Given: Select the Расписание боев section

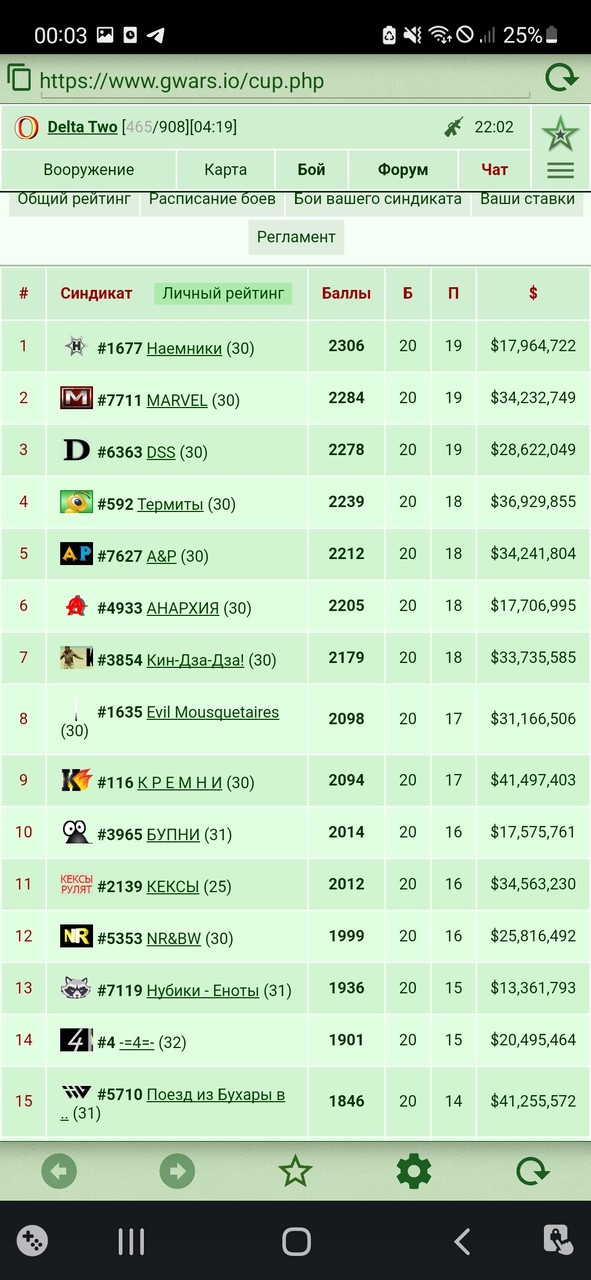Looking at the screenshot, I should tap(212, 199).
